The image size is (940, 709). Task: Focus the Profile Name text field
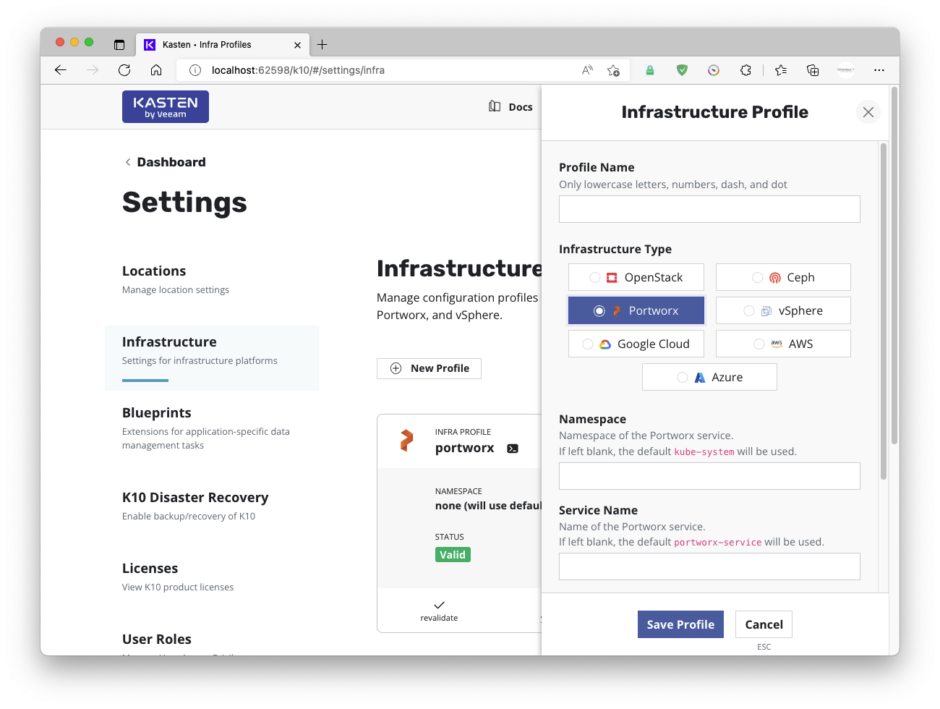(x=709, y=209)
